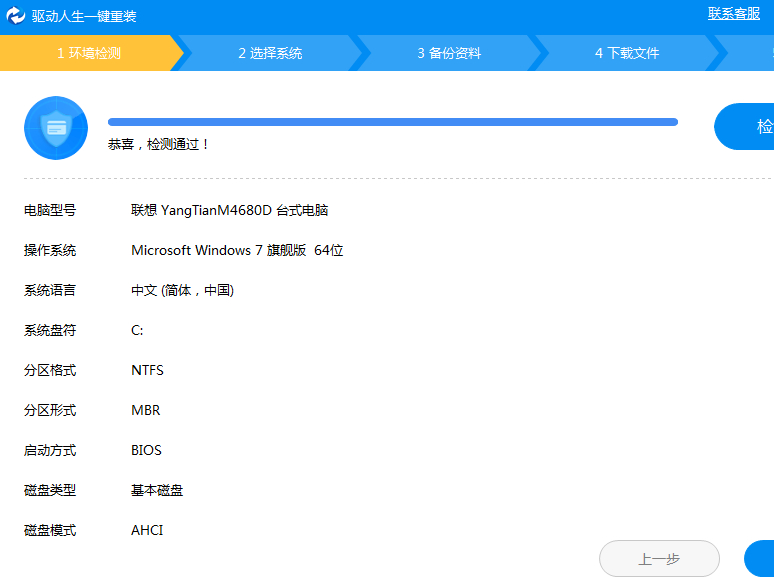Screen dimensions: 774x580
Task: Click the 分区形式 label
Action: coord(50,410)
